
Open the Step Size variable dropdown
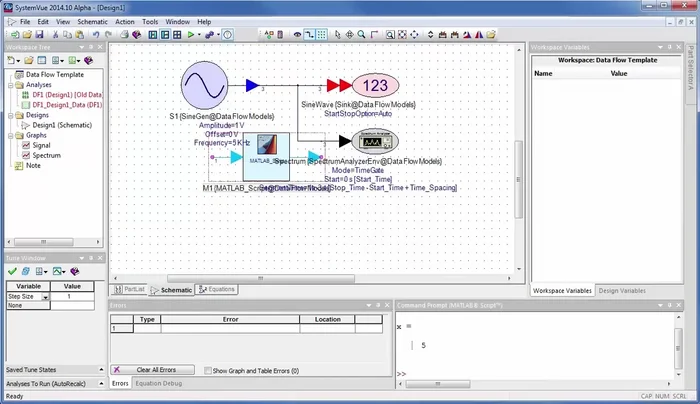45,297
